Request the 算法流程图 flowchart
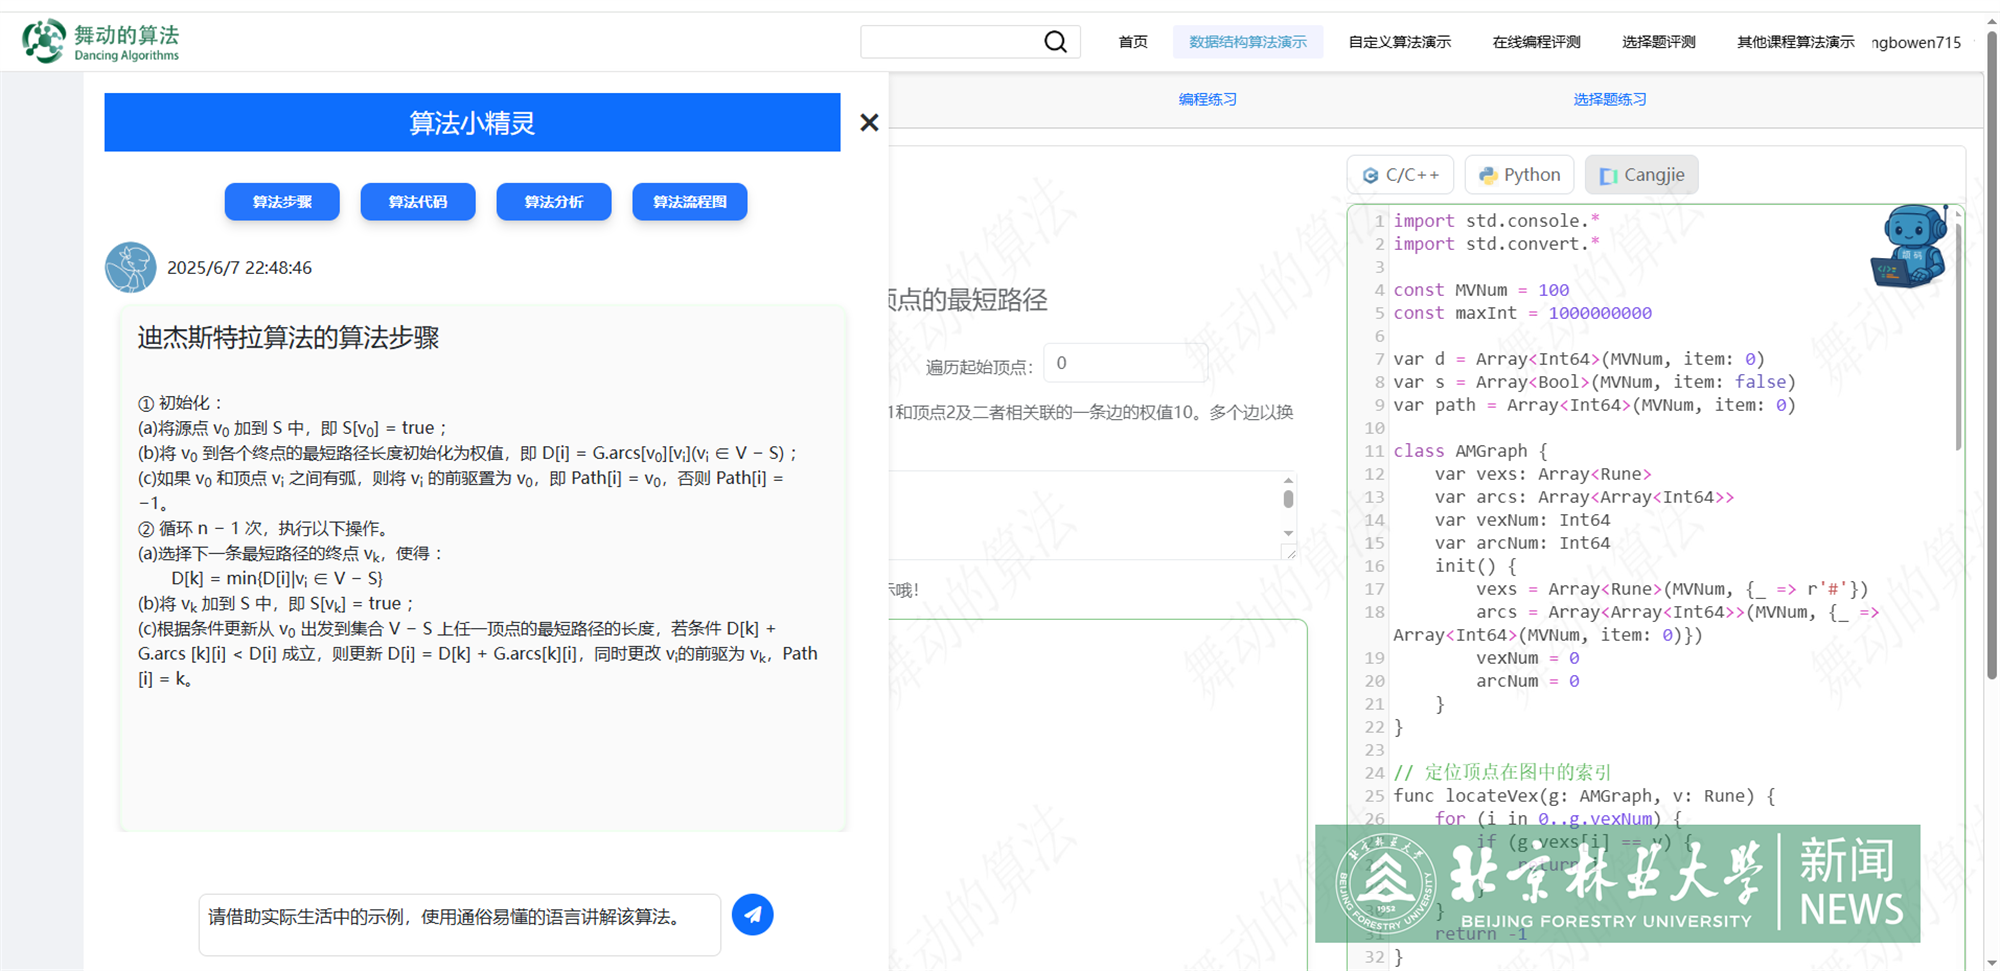Viewport: 2000px width, 971px height. pyautogui.click(x=690, y=202)
